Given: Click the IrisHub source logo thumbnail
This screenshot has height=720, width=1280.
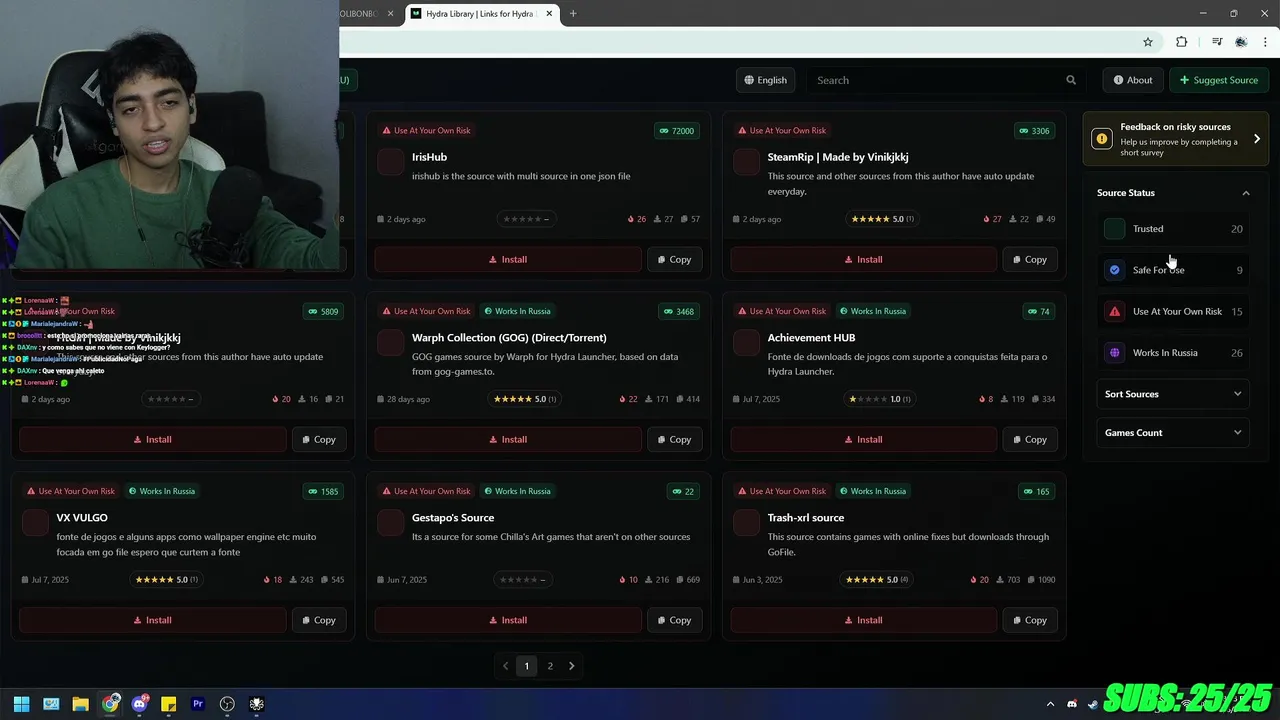Looking at the screenshot, I should [391, 162].
